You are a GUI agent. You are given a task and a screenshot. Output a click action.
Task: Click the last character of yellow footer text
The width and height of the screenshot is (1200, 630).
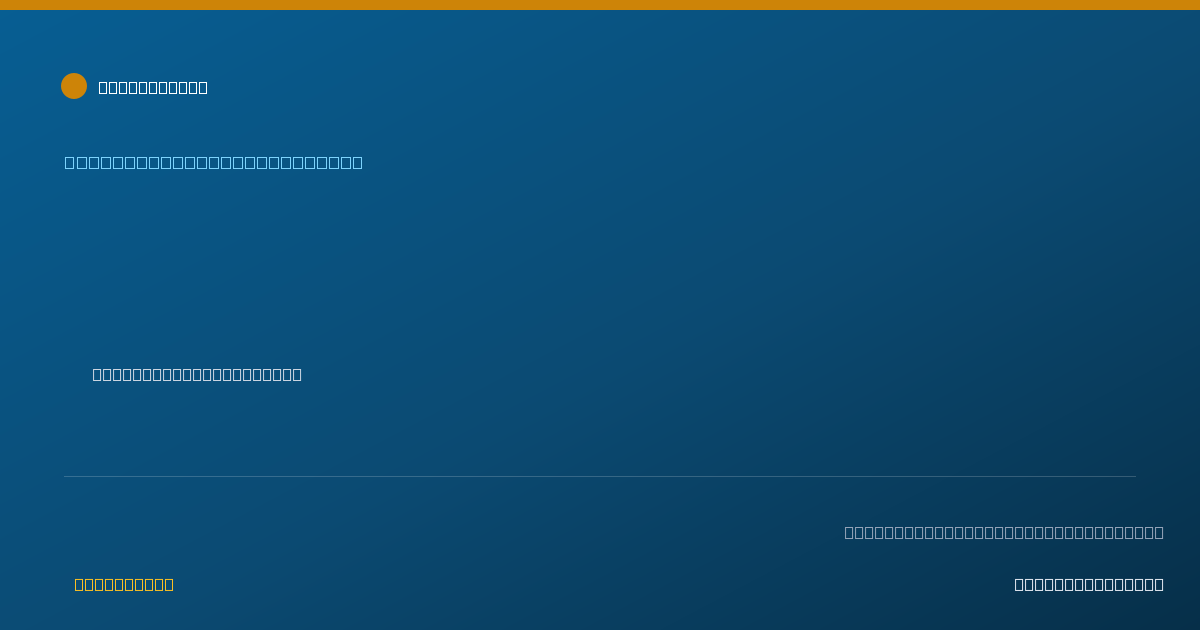(169, 584)
